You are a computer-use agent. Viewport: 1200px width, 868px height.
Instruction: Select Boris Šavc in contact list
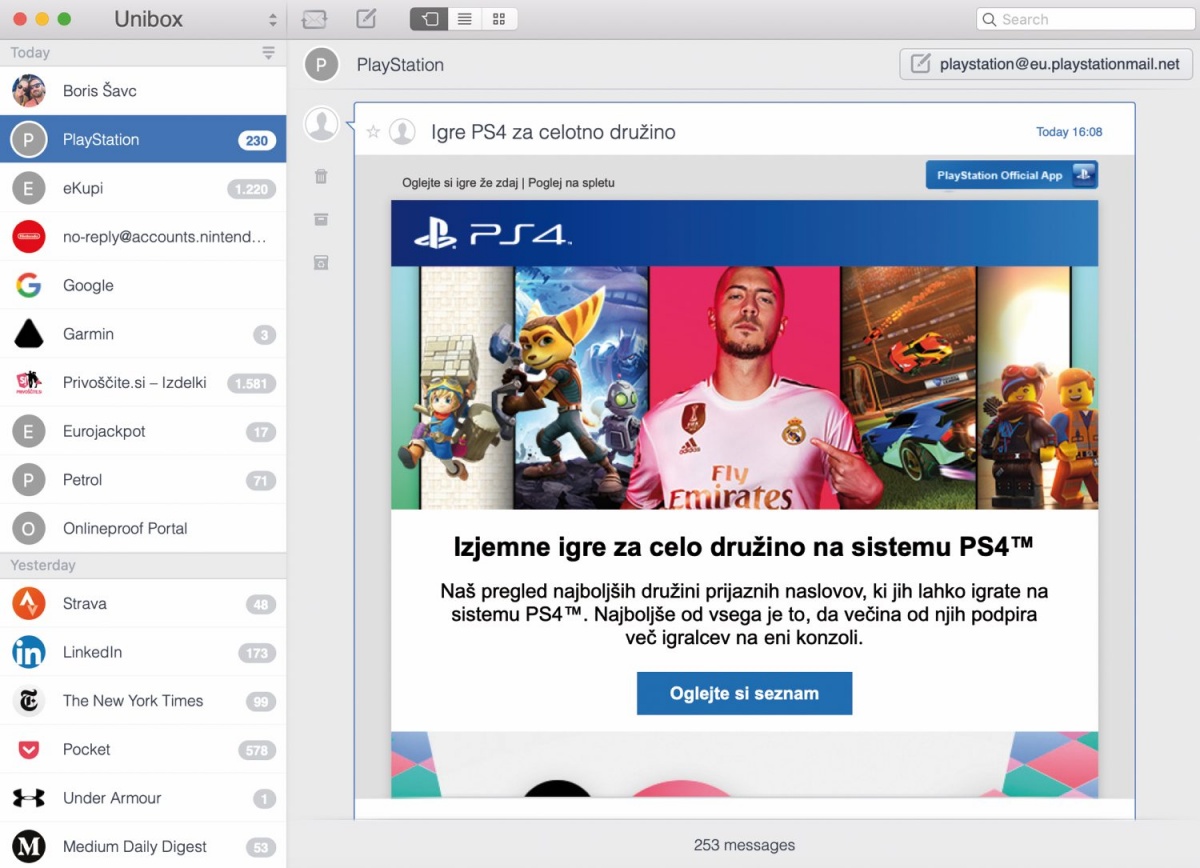click(x=143, y=91)
